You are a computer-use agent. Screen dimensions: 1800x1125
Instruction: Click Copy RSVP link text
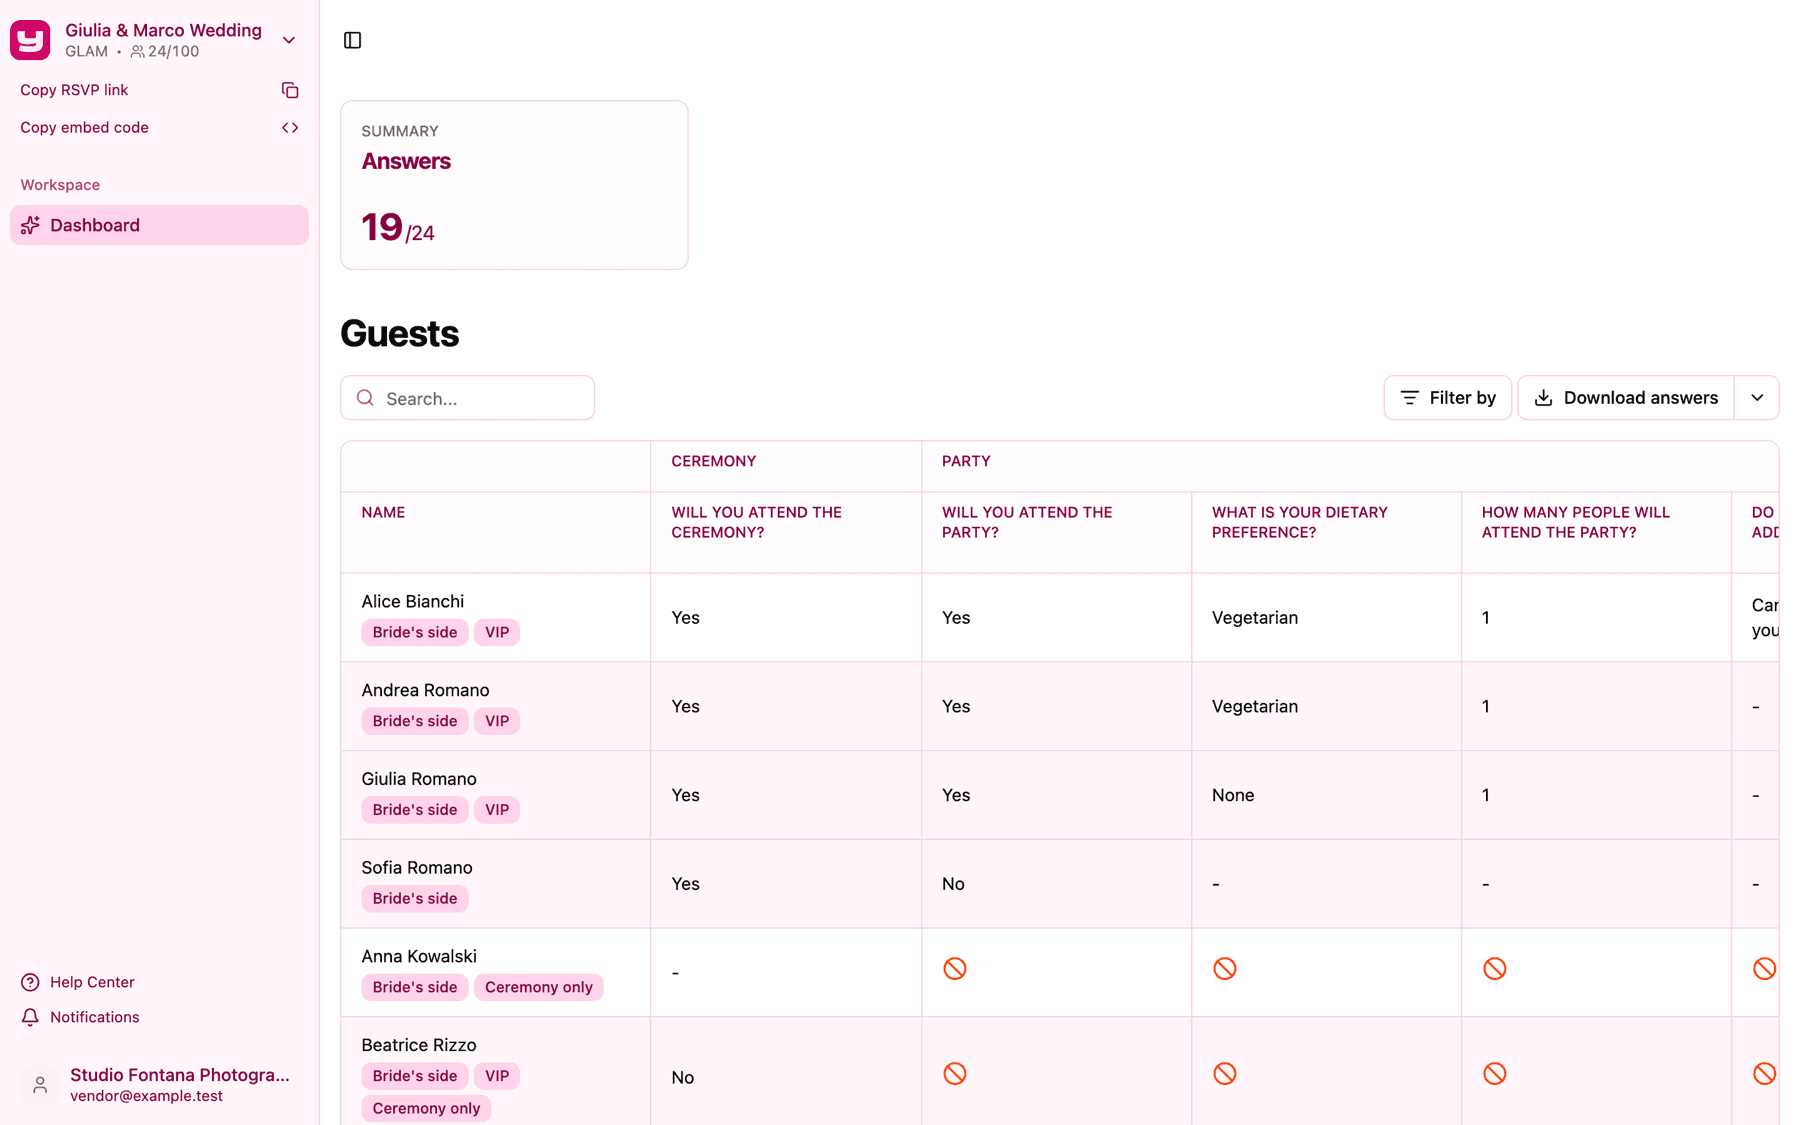[74, 90]
